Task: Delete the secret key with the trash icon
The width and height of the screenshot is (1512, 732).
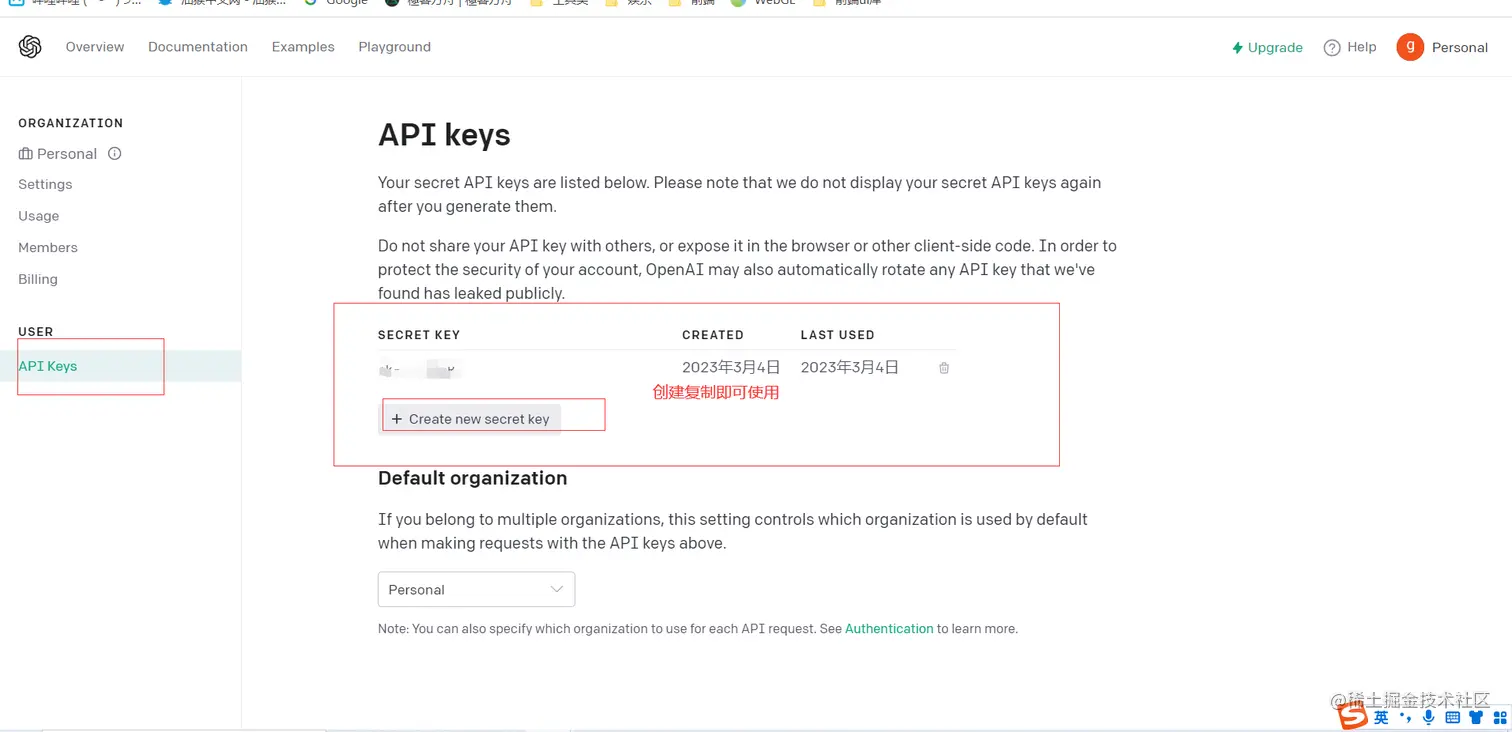Action: click(944, 368)
